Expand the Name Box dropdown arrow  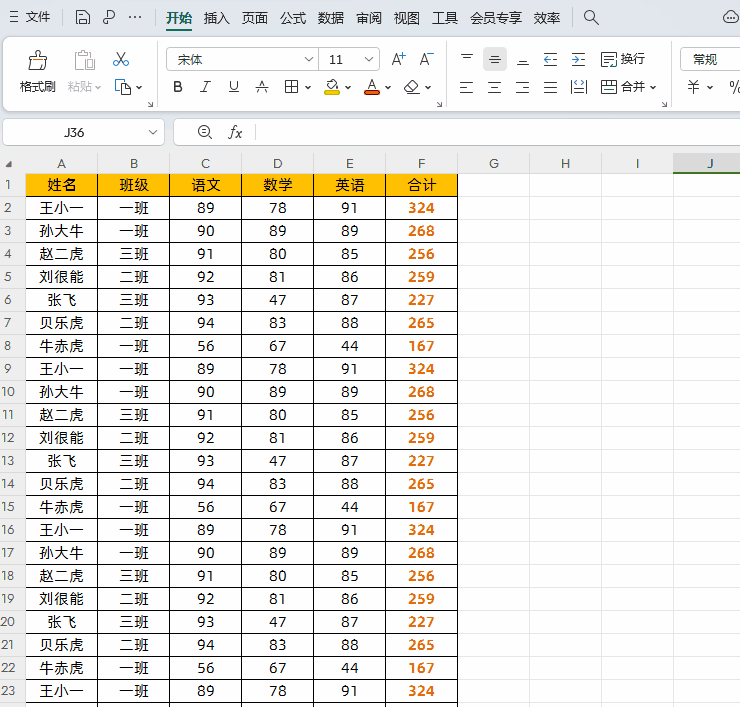pos(153,132)
